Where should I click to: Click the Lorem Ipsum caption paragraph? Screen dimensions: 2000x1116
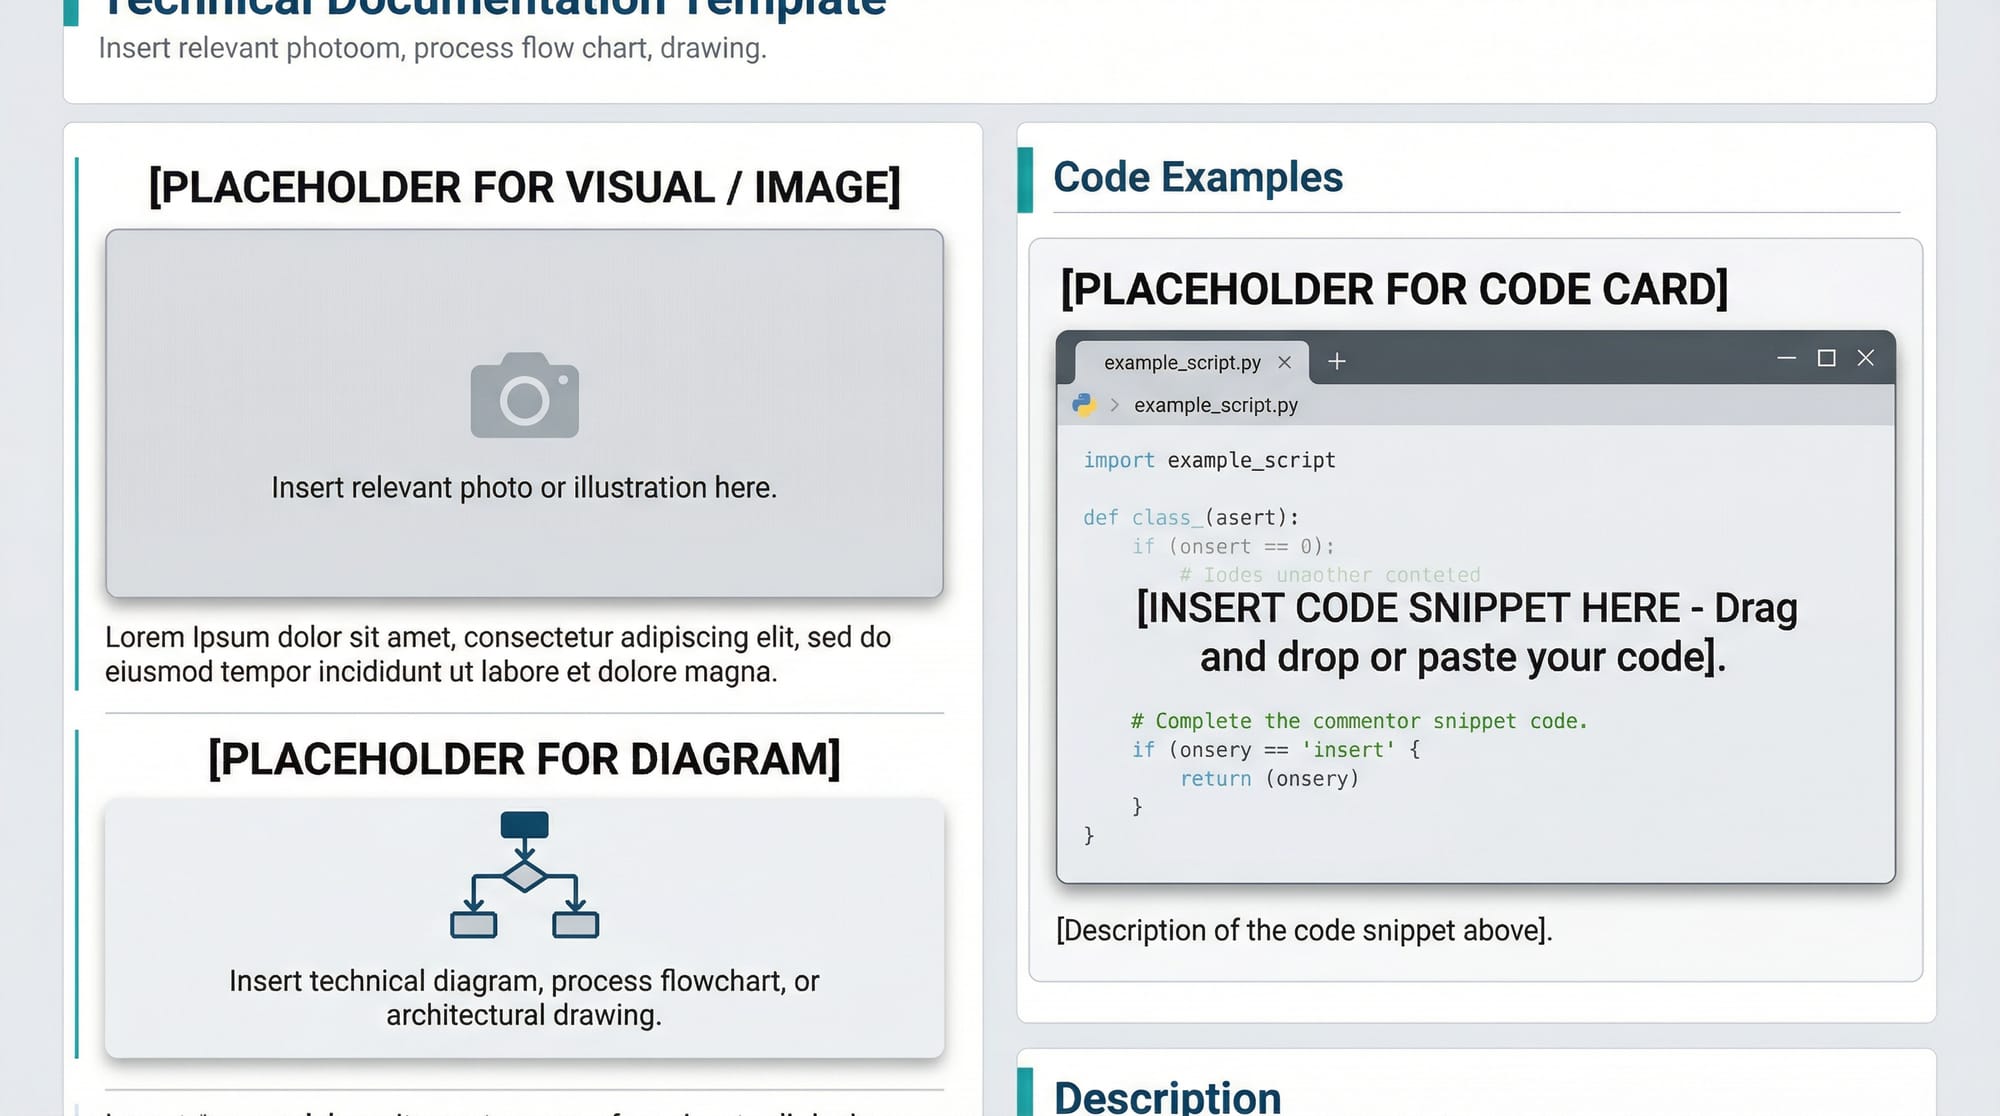point(497,654)
